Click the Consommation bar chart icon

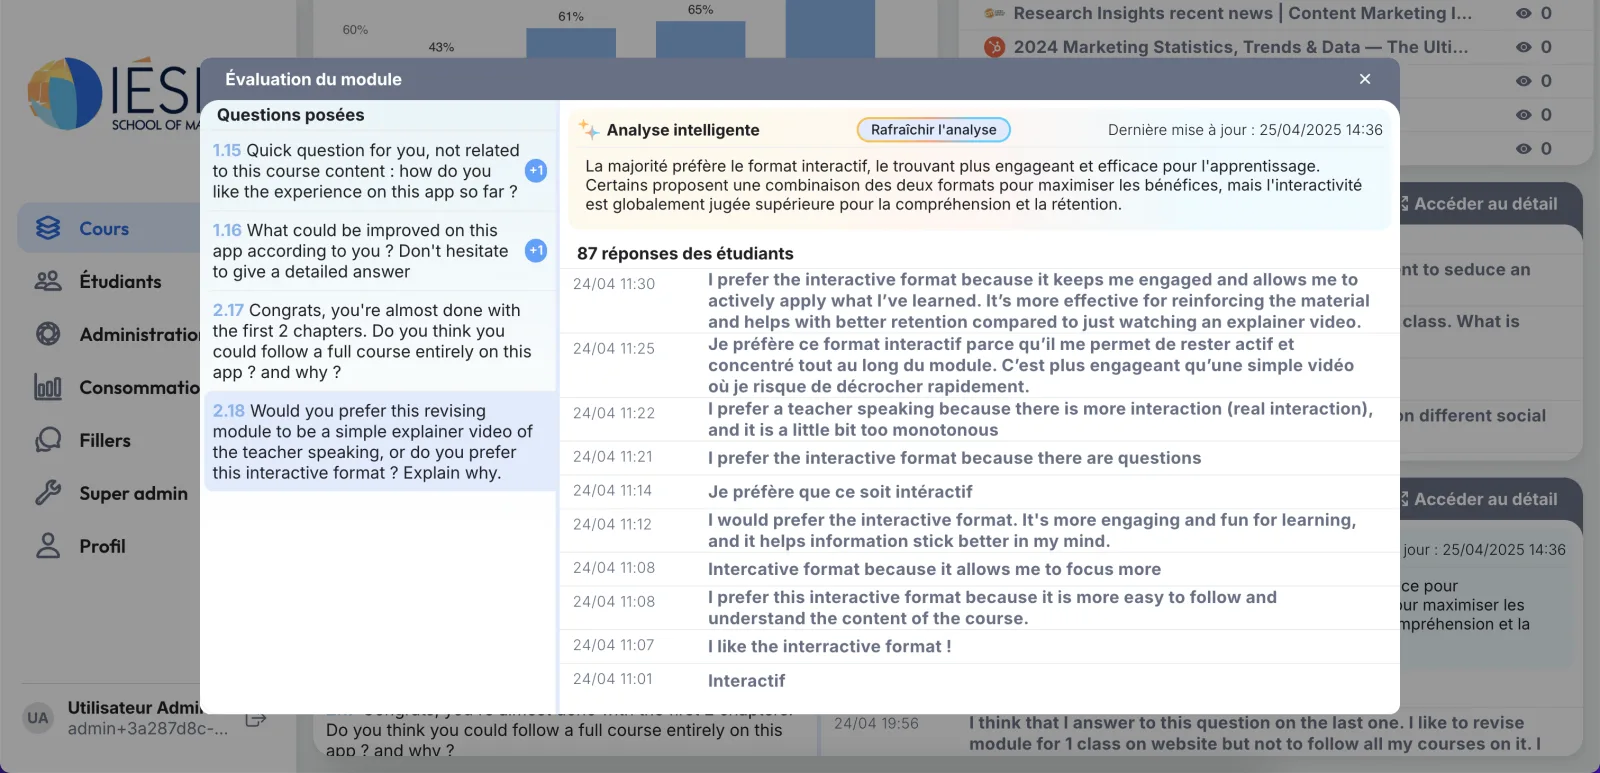pos(48,387)
